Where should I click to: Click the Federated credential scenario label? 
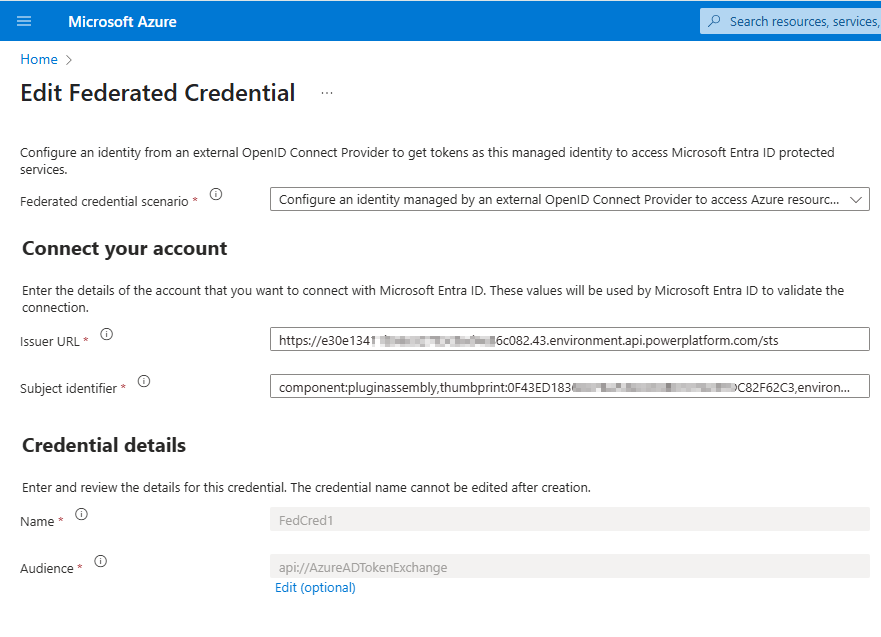[105, 202]
